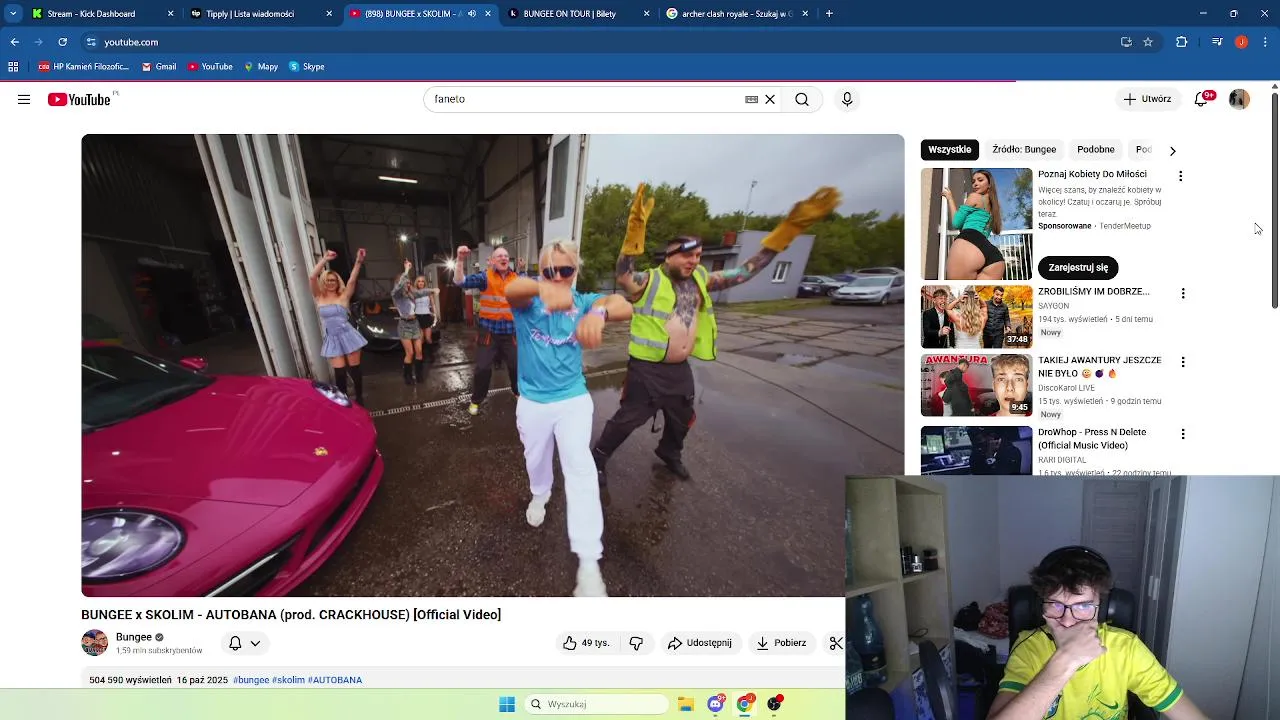Viewport: 1280px width, 720px height.
Task: Expand the subscription notification dropdown chevron
Action: click(255, 644)
